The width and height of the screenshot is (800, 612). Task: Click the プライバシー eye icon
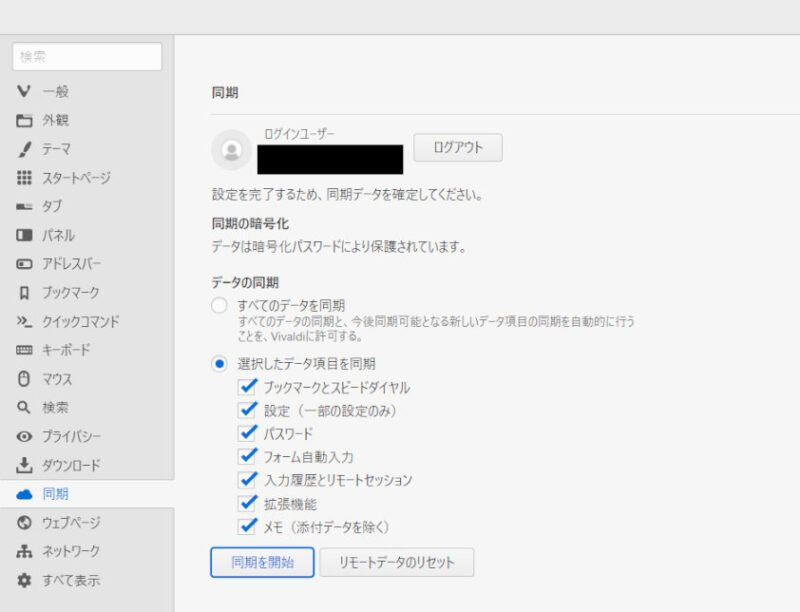[24, 437]
